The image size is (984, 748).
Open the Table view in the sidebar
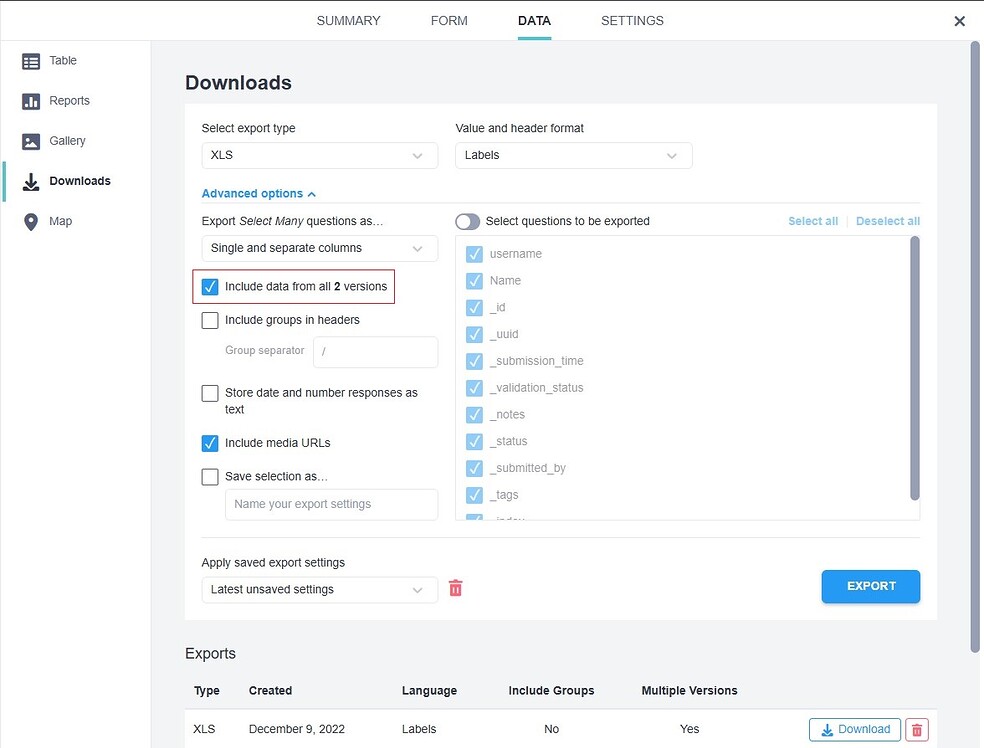point(60,60)
